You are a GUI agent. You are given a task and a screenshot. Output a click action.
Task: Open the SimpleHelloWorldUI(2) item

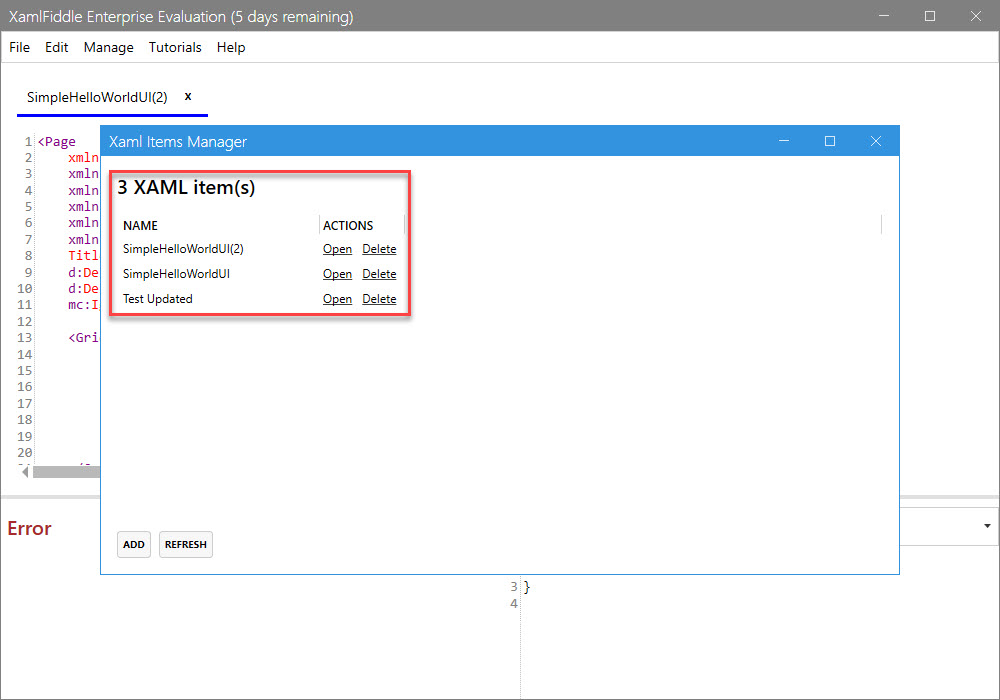point(337,249)
